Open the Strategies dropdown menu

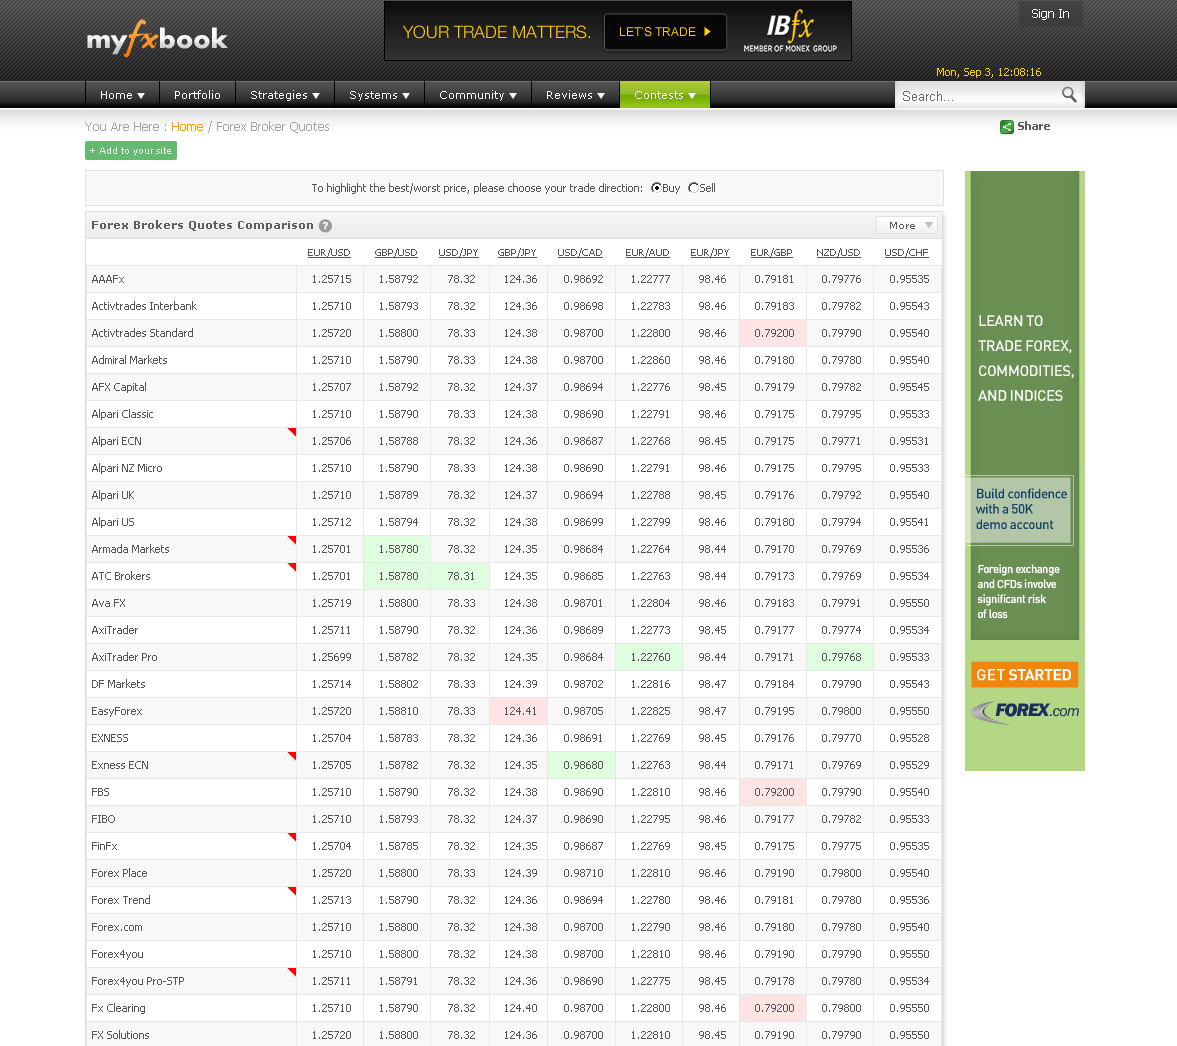(x=284, y=95)
